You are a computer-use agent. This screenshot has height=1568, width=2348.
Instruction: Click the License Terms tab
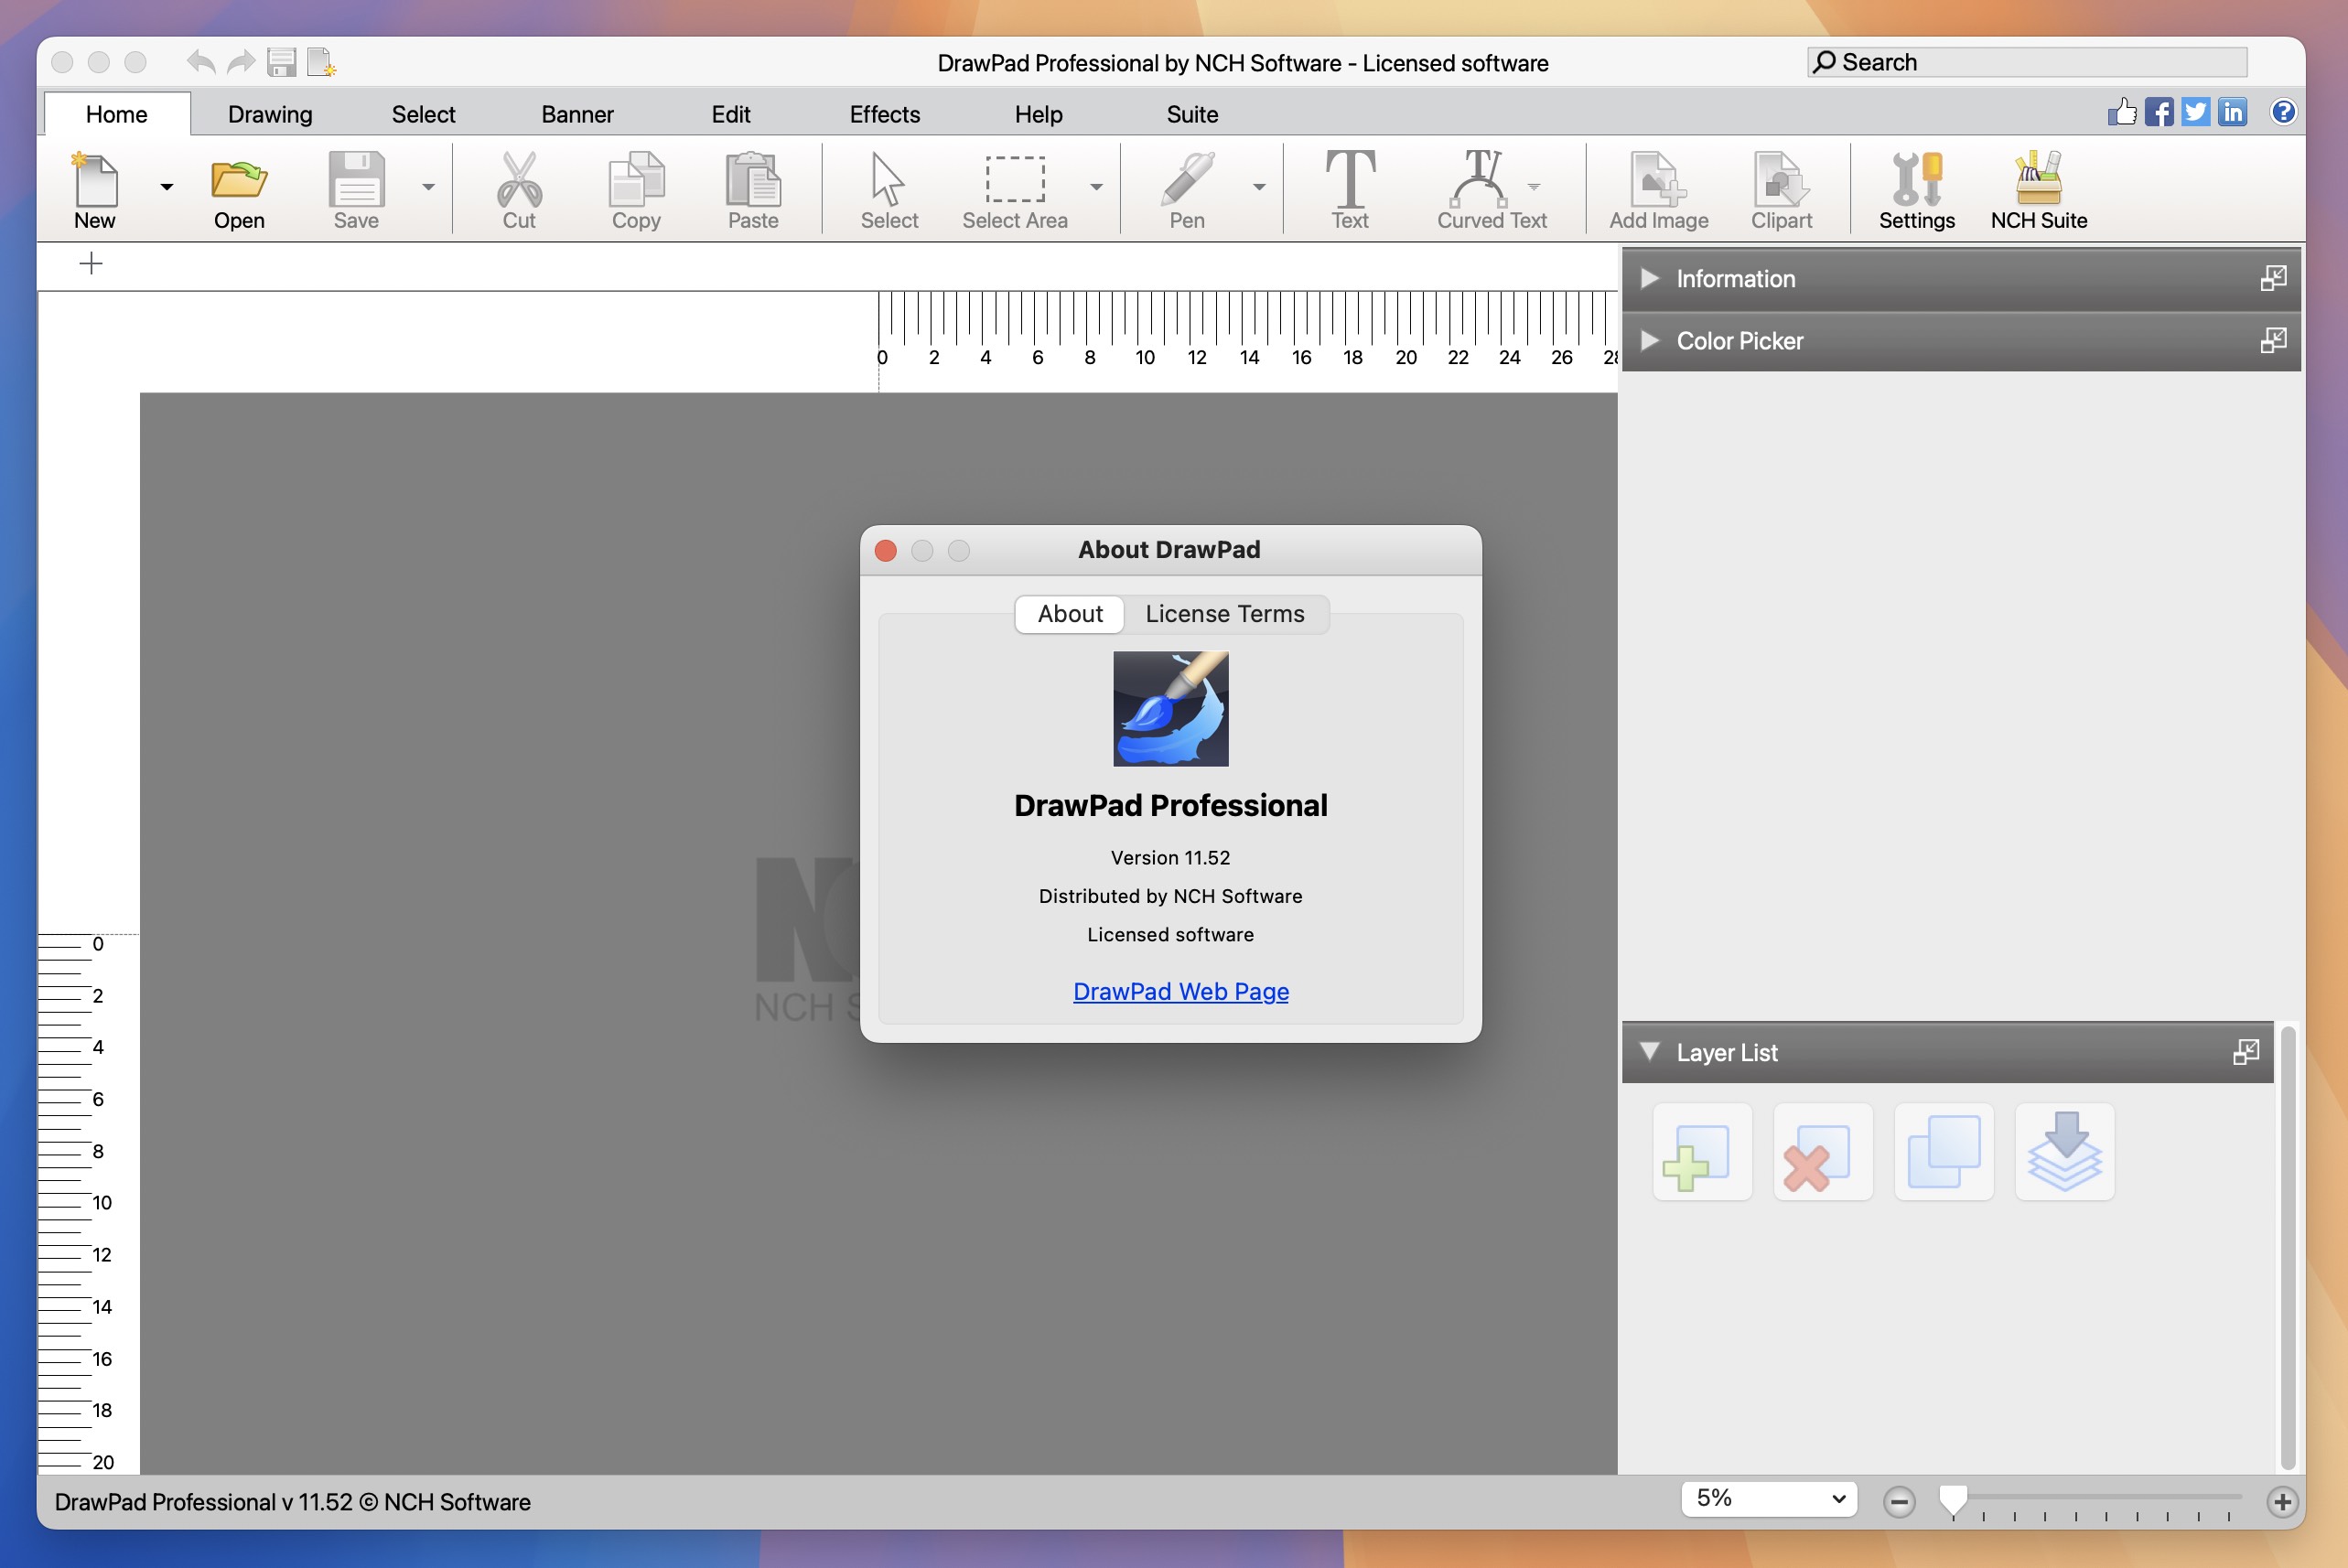tap(1224, 613)
